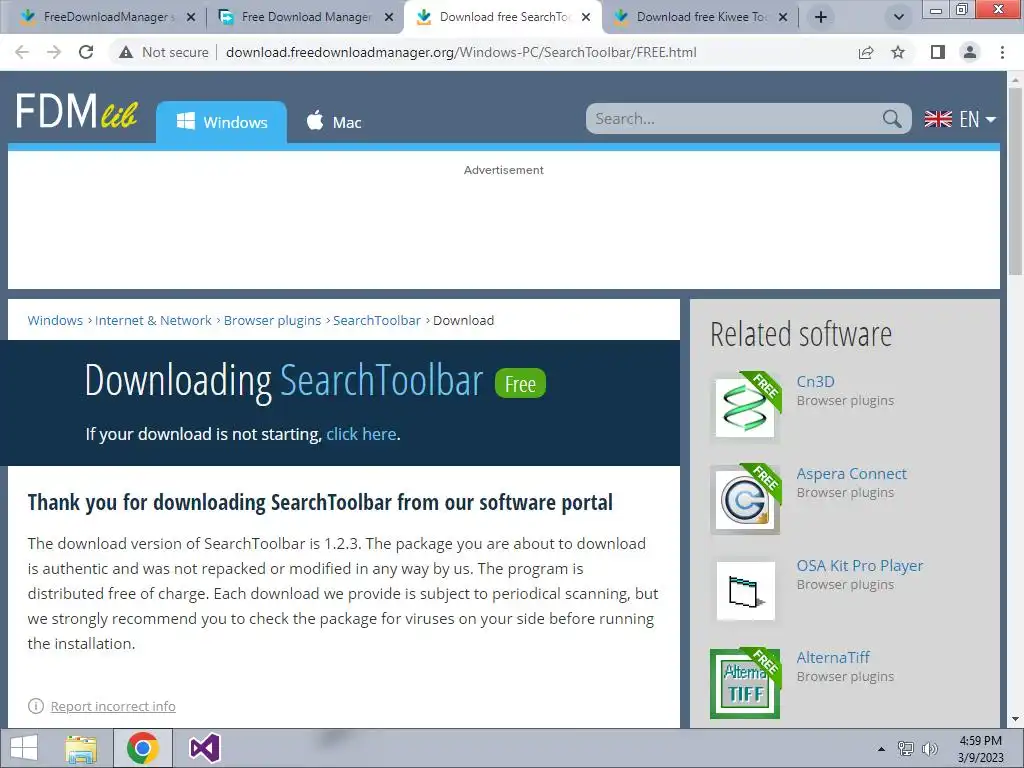This screenshot has height=768, width=1024.
Task: Reload the page
Action: click(x=86, y=52)
